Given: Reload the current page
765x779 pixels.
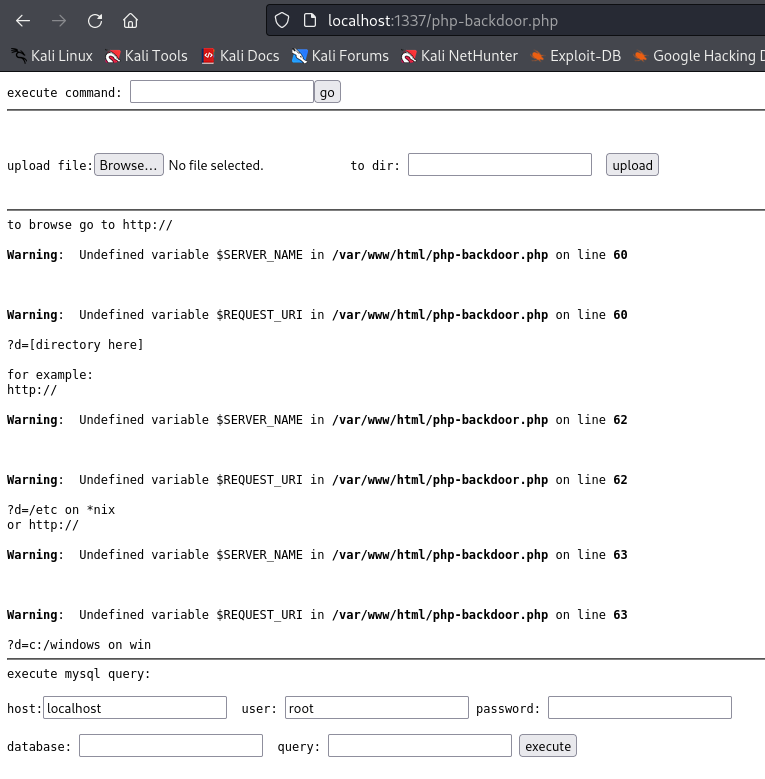Looking at the screenshot, I should click(x=95, y=20).
